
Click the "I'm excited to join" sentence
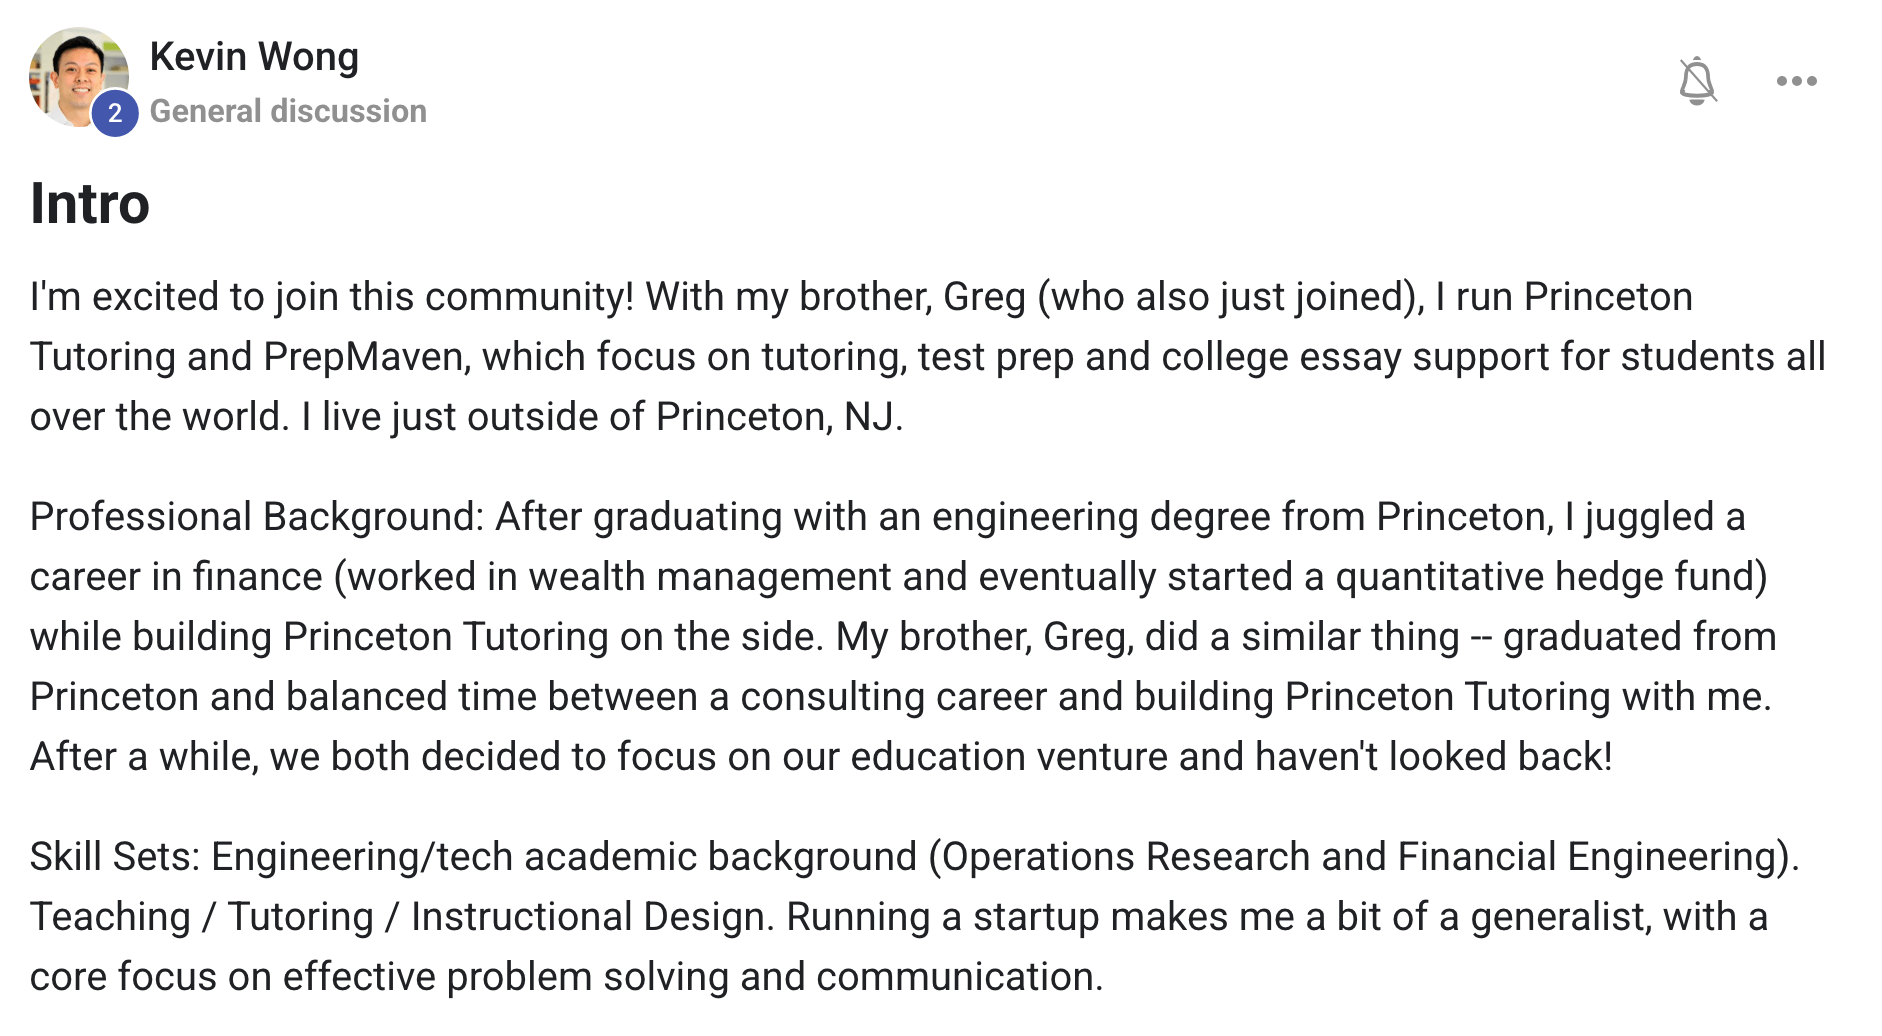coord(331,297)
